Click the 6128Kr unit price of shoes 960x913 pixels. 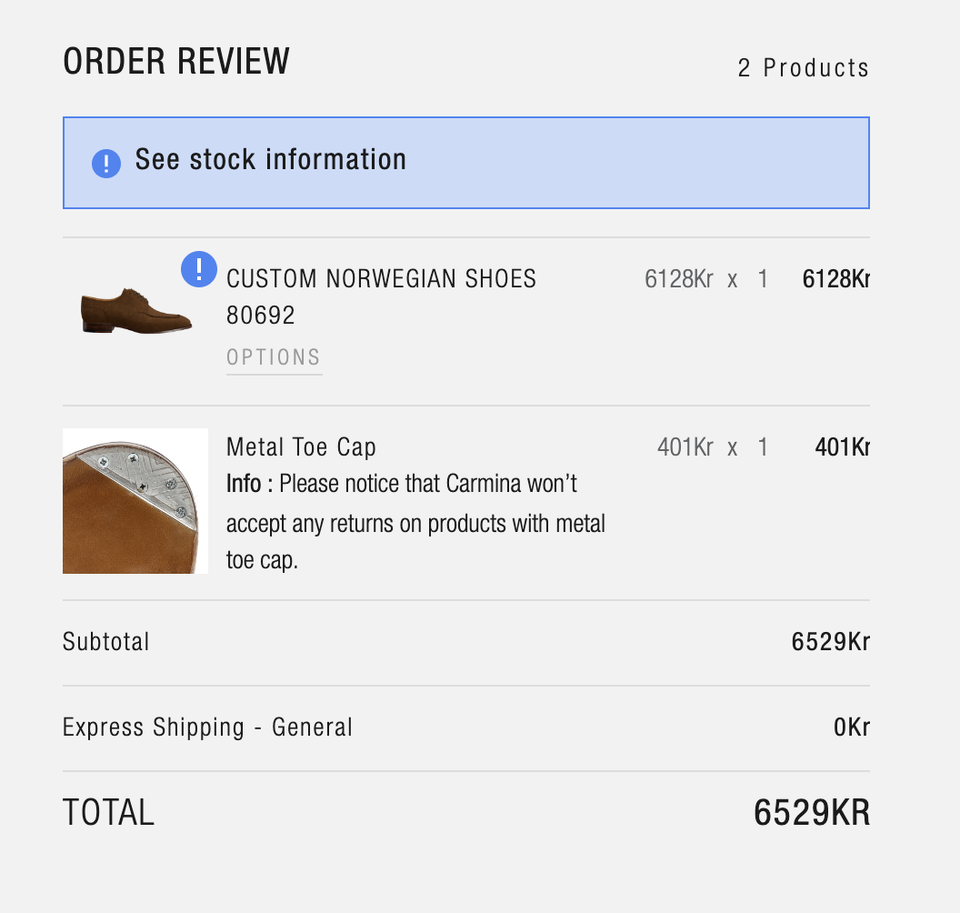(679, 279)
